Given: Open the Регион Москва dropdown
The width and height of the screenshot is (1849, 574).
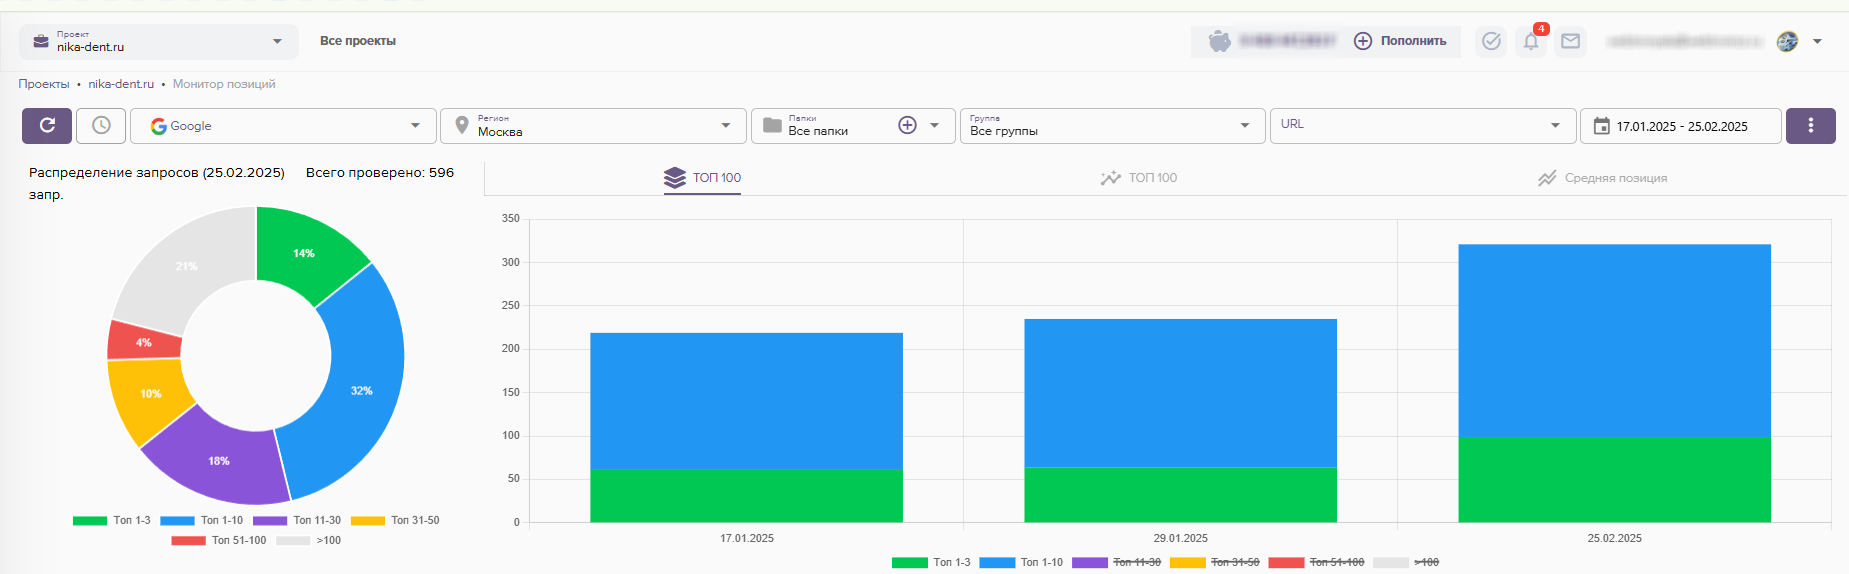Looking at the screenshot, I should coord(593,126).
